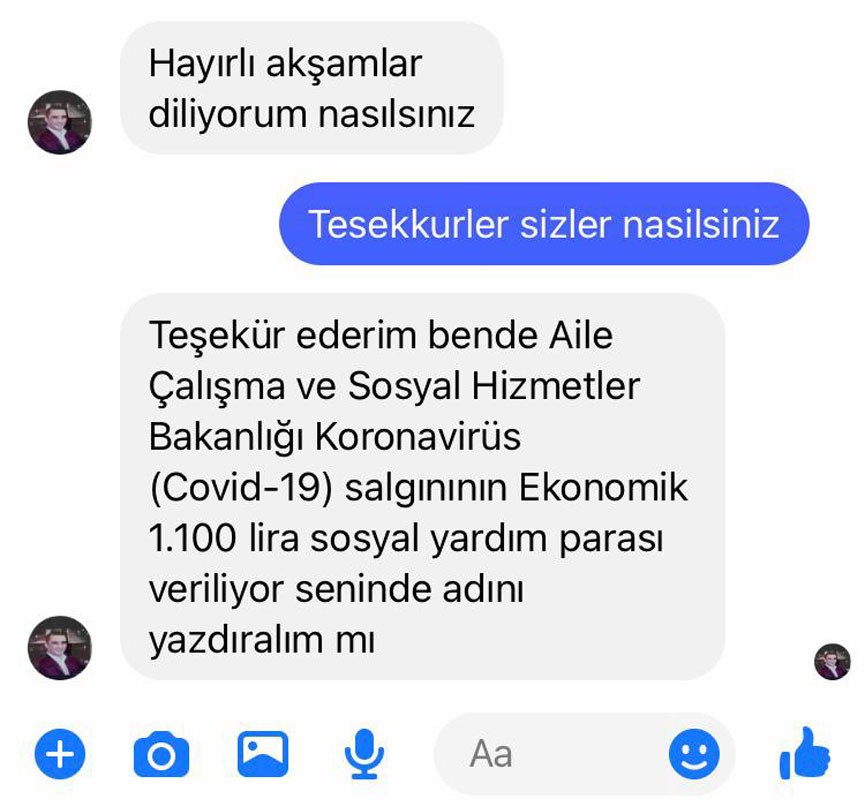The height and width of the screenshot is (811, 865).
Task: Select the 'Hayırlı akşamlar diliyorum nasılsınız' bubble
Action: pyautogui.click(x=312, y=88)
